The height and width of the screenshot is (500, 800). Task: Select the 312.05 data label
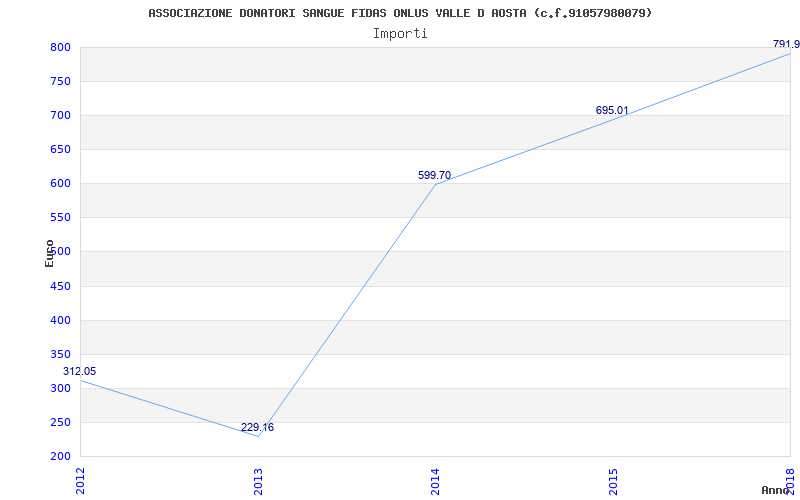(x=80, y=371)
